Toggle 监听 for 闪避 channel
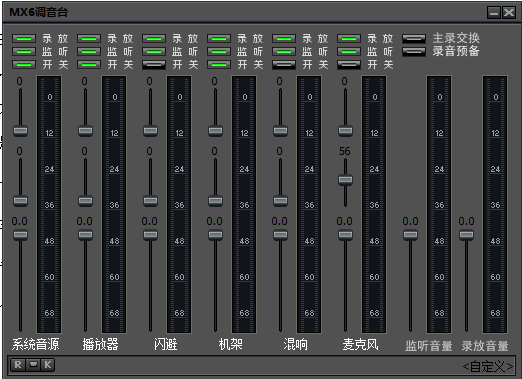Viewport: 522px width, 379px height. 154,52
